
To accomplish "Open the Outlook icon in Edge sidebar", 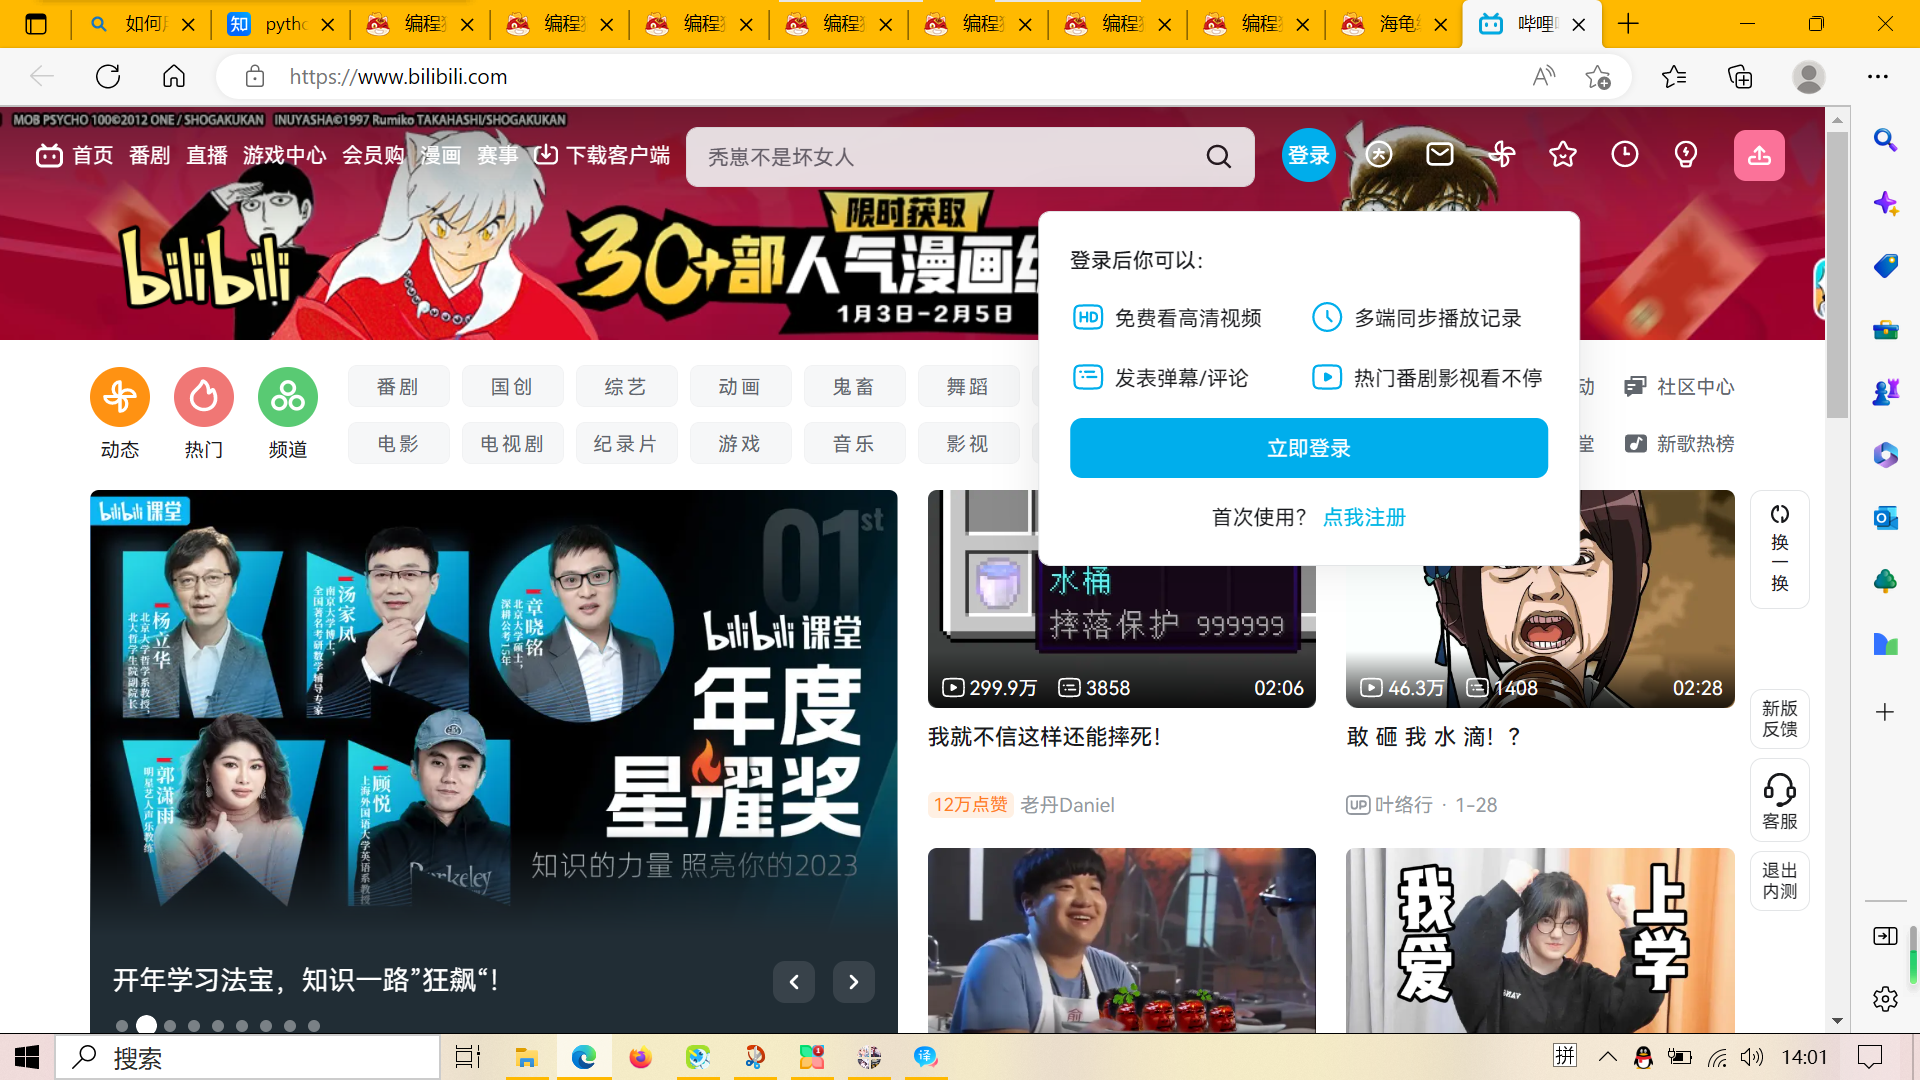I will point(1885,518).
